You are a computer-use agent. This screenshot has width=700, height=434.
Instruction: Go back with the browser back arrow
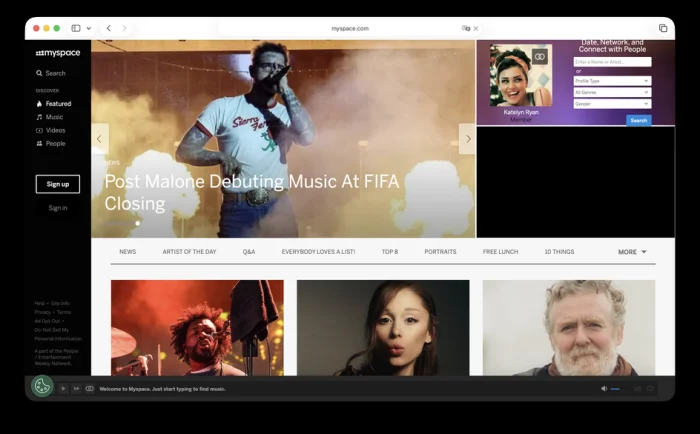(x=108, y=28)
